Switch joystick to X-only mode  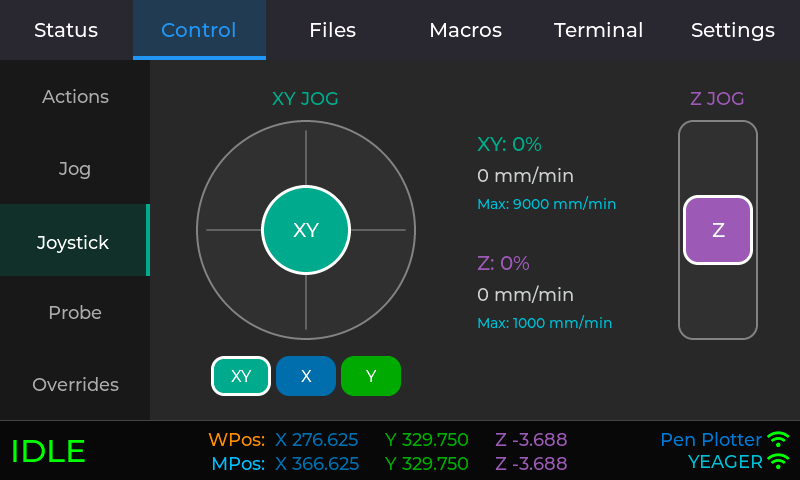coord(306,376)
